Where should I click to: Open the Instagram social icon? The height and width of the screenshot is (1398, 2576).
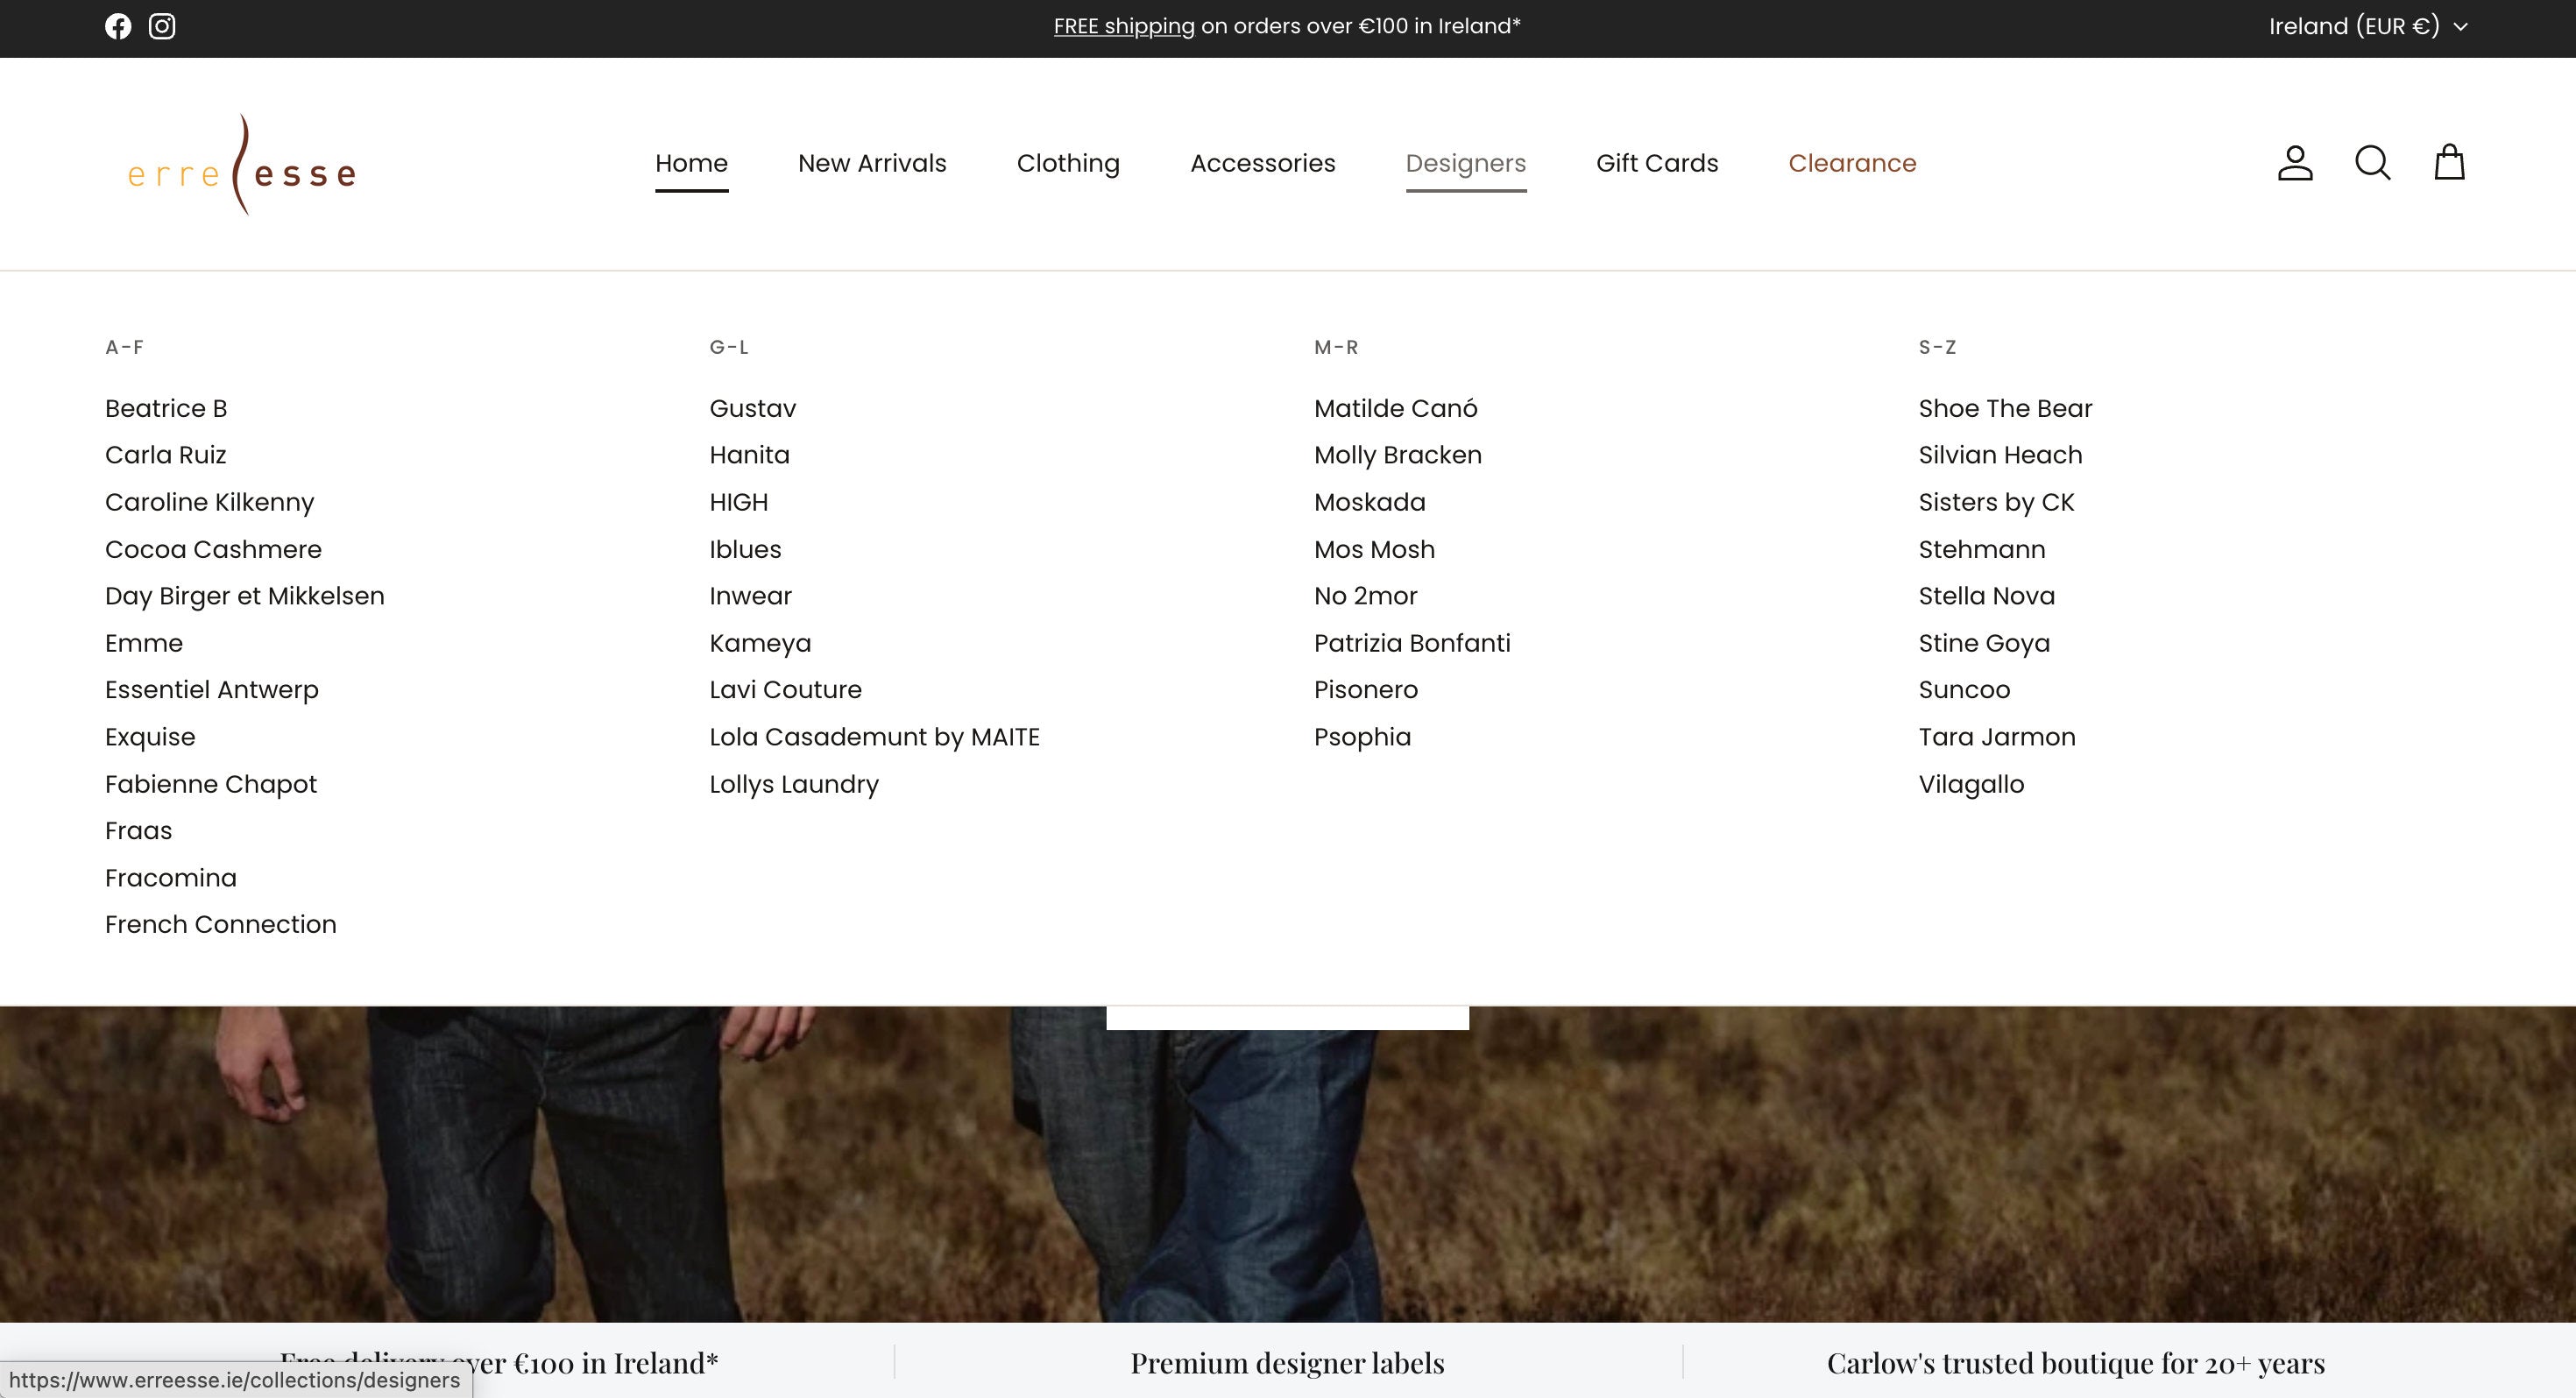pyautogui.click(x=162, y=26)
